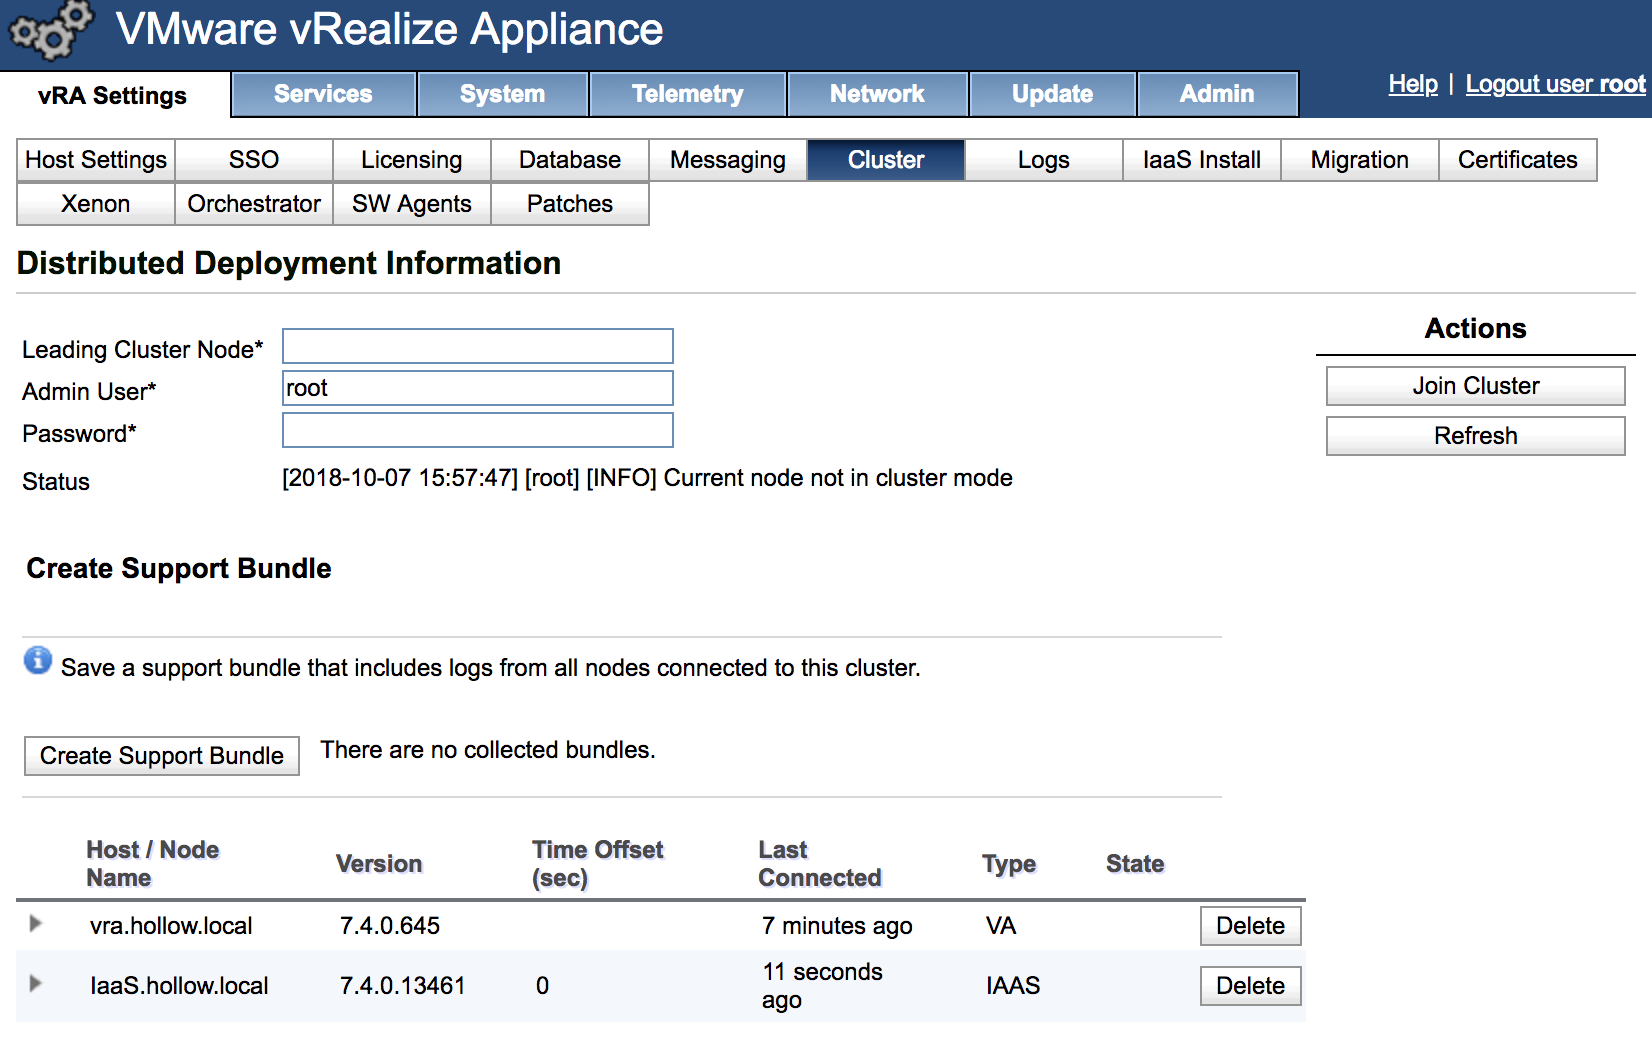Delete the vra.hollow.local node
Screen dimensions: 1652x1048
click(1250, 926)
